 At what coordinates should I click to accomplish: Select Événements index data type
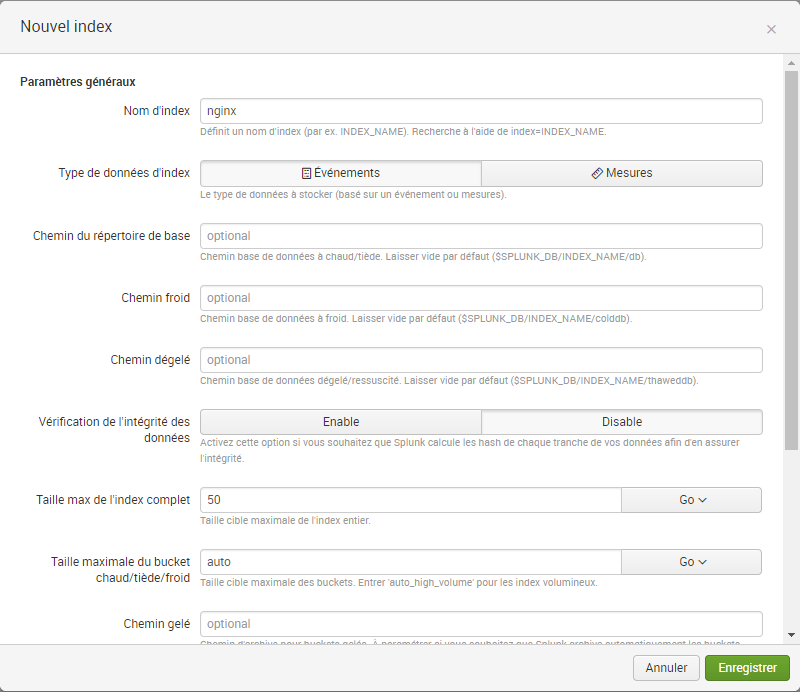(341, 173)
